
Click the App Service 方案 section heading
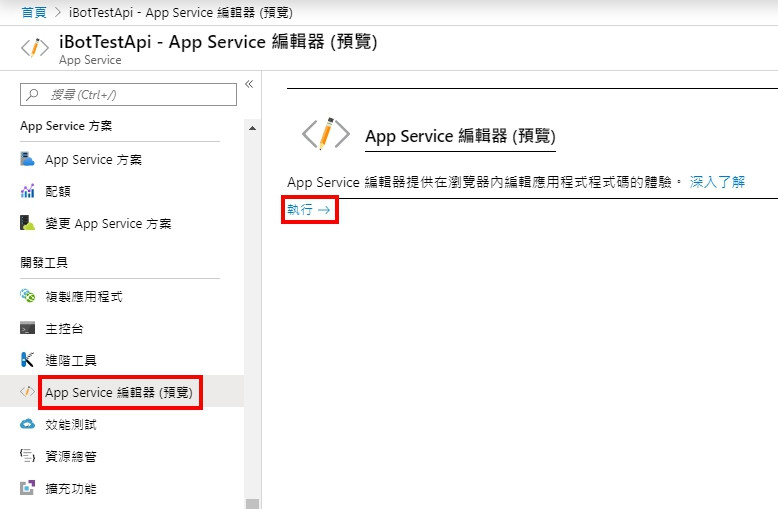[66, 126]
